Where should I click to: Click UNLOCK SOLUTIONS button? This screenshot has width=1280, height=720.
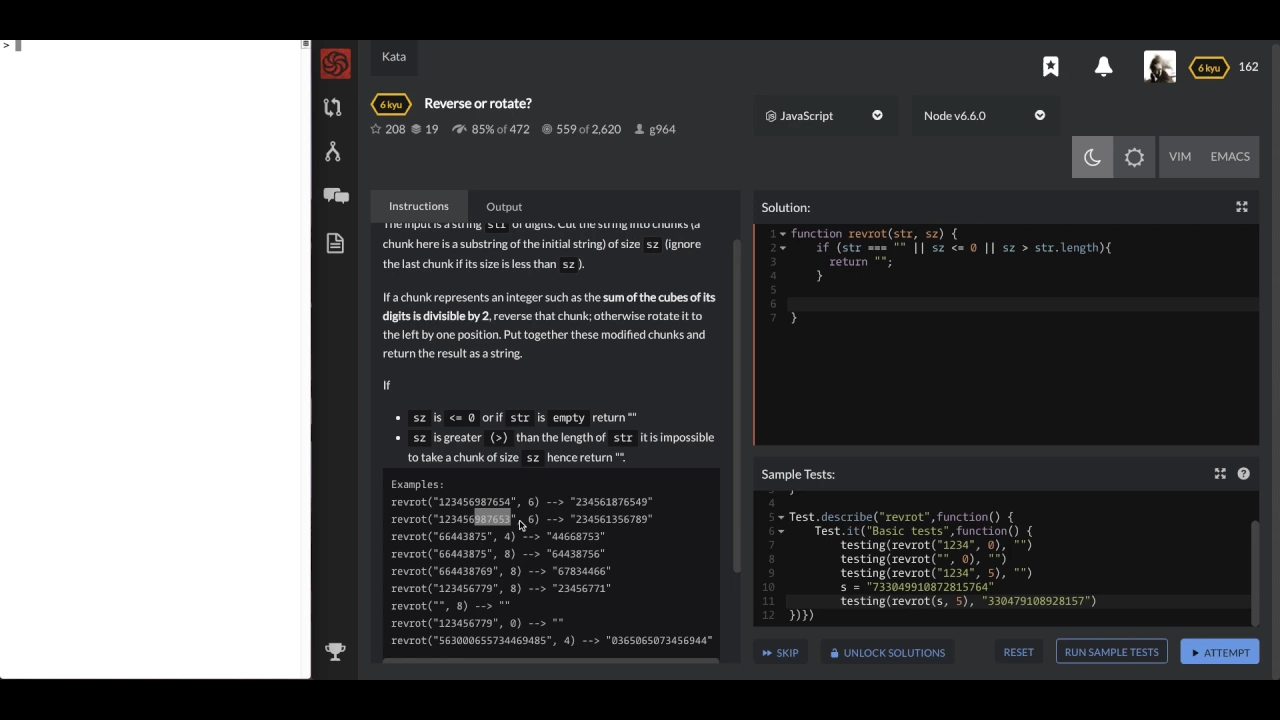(887, 653)
